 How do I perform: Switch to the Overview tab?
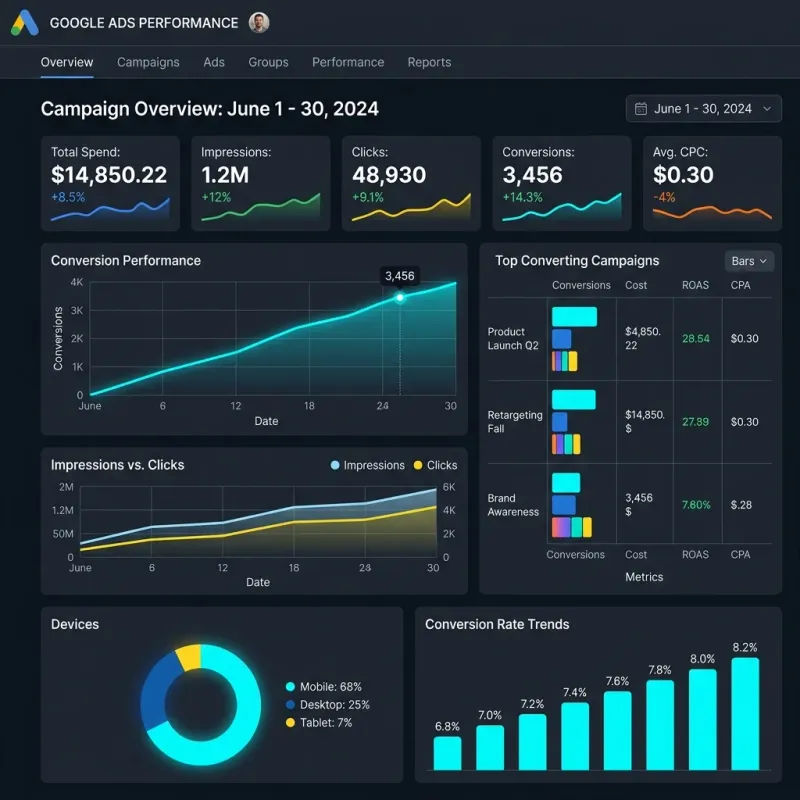pos(67,62)
